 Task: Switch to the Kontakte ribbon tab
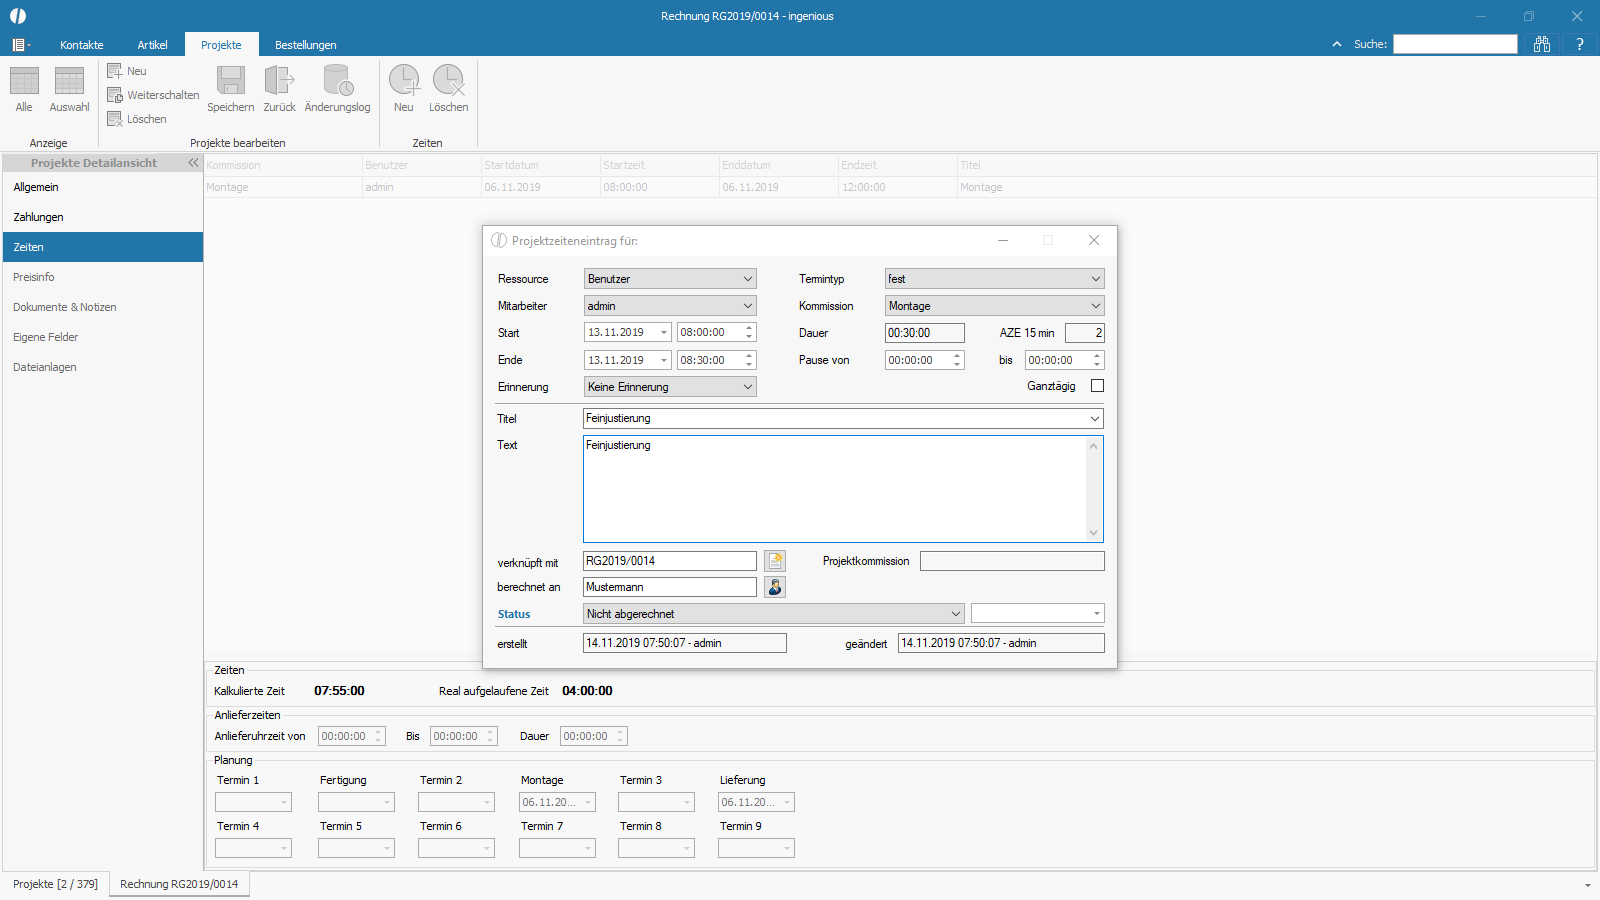tap(81, 44)
